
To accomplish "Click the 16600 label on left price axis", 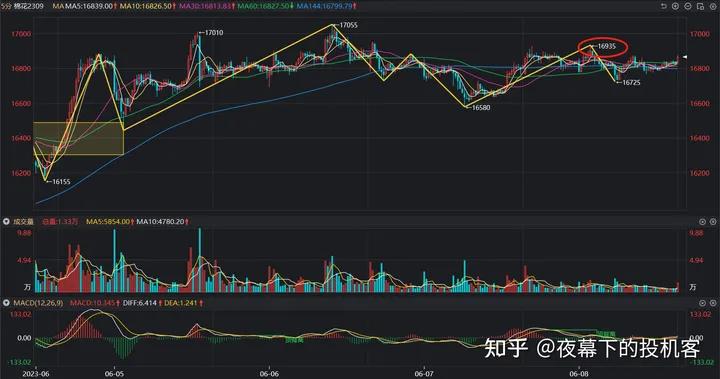I will click(x=21, y=103).
